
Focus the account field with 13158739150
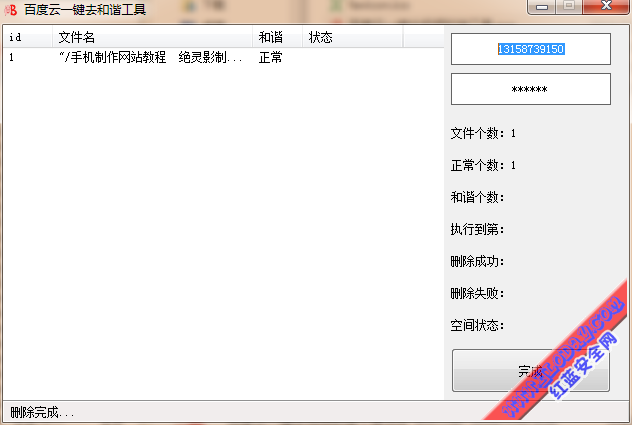(x=531, y=49)
